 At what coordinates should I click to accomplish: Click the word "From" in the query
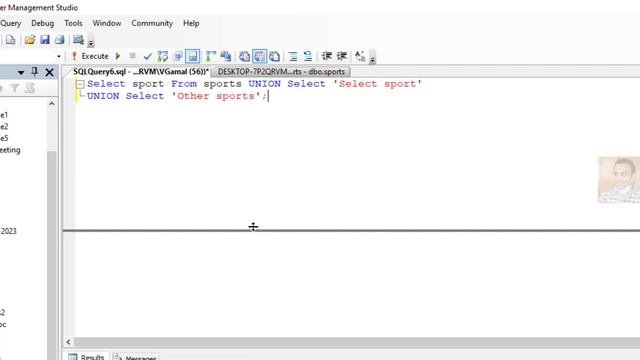point(184,84)
